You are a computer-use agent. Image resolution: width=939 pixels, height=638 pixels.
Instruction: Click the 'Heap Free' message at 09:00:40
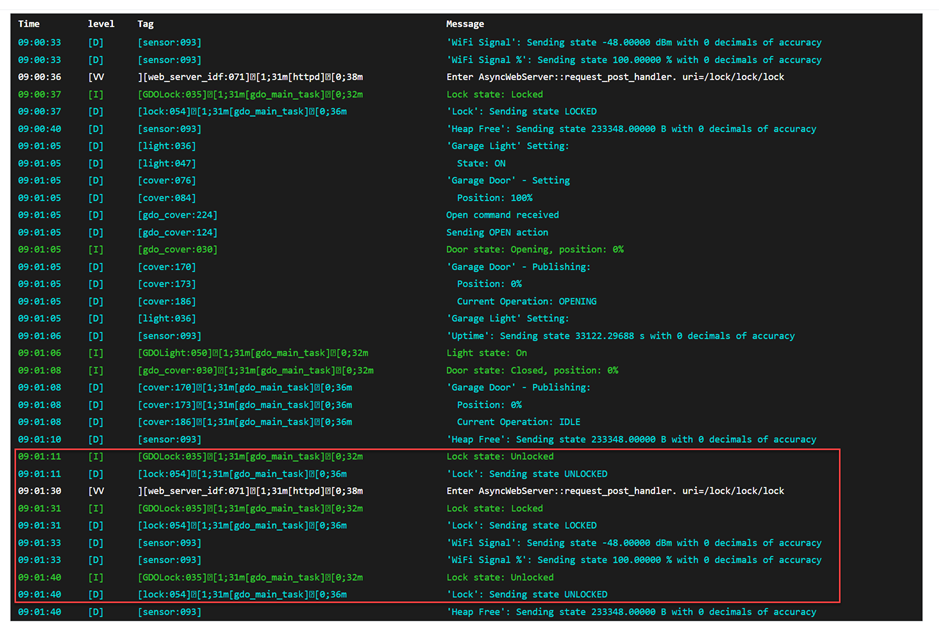(631, 129)
